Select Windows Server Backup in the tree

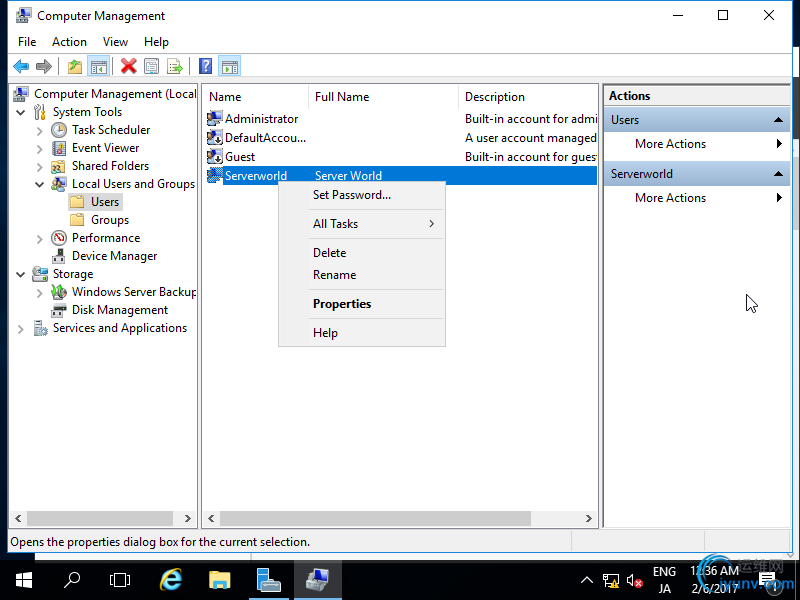134,292
